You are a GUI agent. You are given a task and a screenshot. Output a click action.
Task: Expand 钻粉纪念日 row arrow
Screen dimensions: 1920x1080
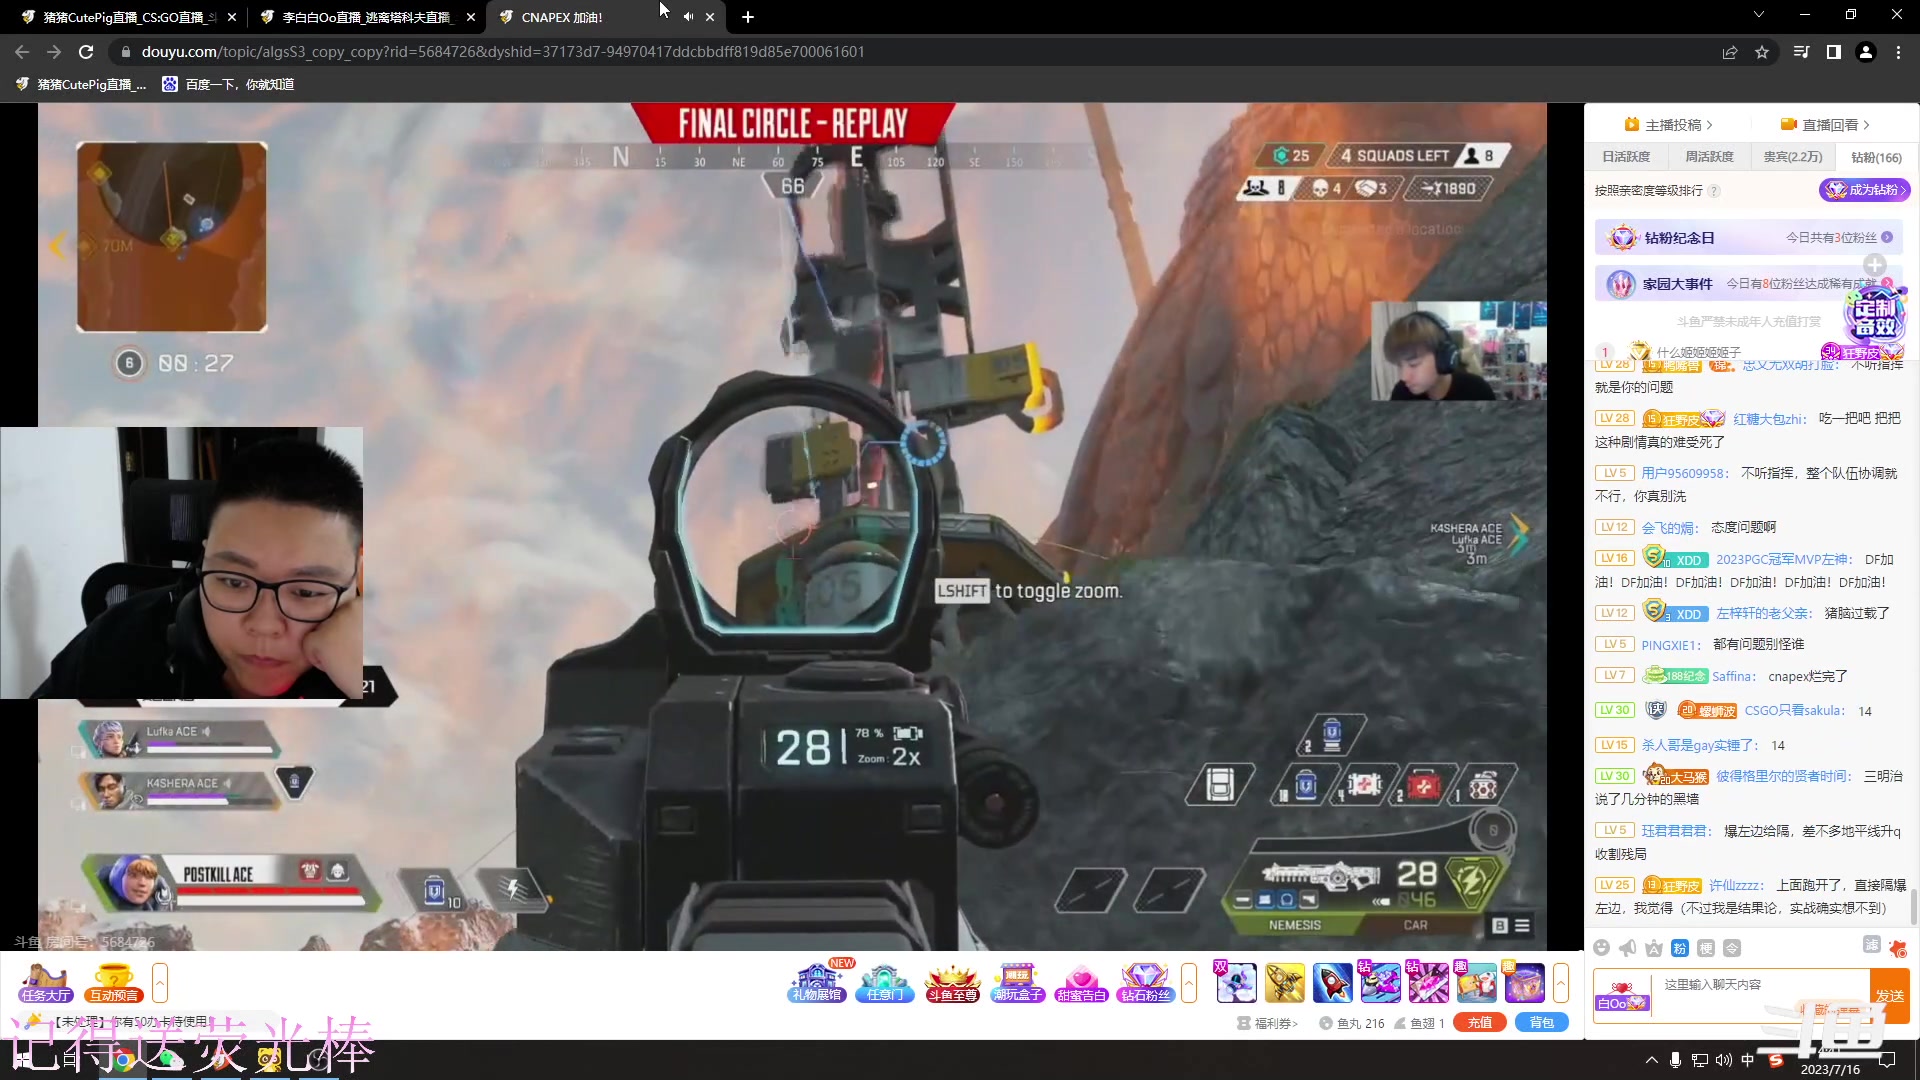(1887, 238)
